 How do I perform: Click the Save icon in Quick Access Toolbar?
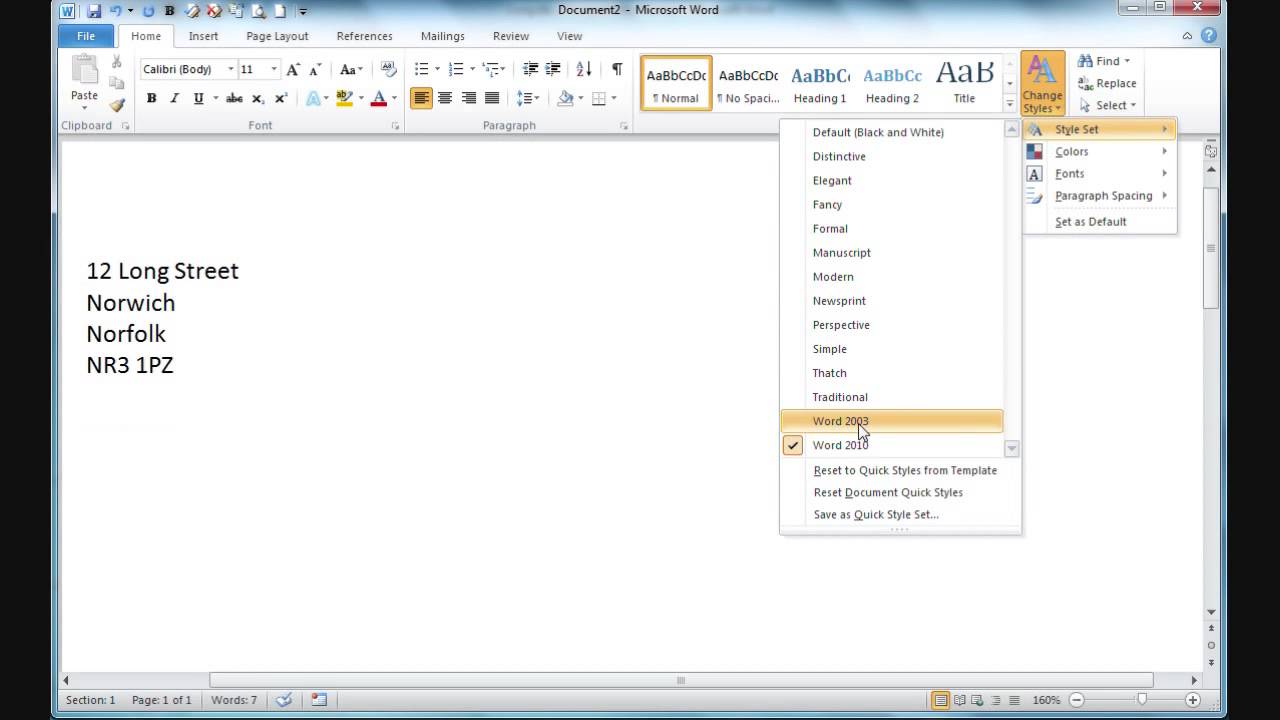point(94,11)
